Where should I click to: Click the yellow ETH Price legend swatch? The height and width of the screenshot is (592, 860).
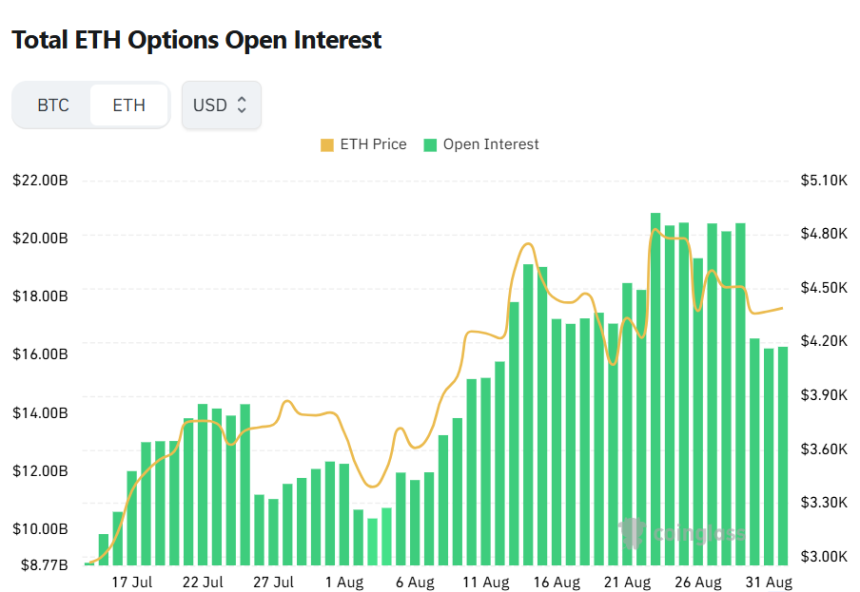click(327, 145)
